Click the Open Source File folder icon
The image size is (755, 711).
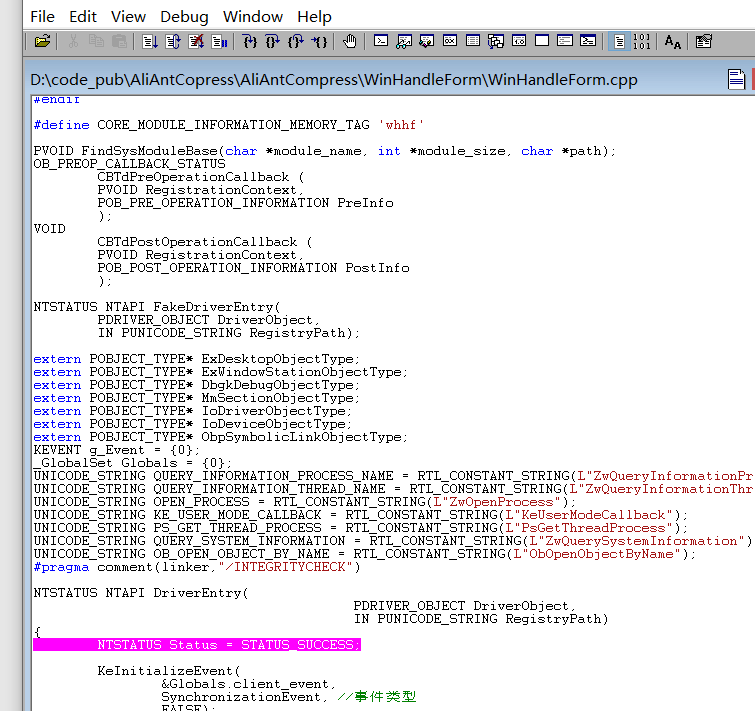coord(42,42)
